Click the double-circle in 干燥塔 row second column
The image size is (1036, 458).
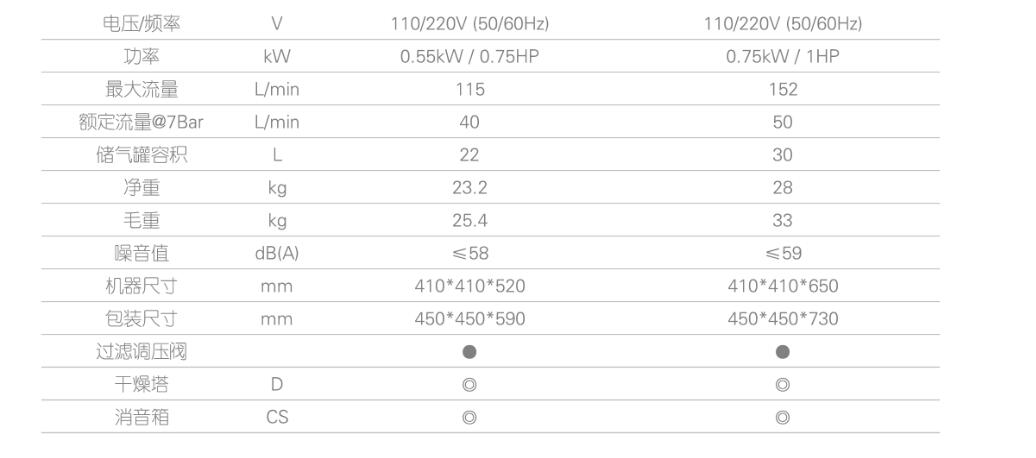pos(782,385)
